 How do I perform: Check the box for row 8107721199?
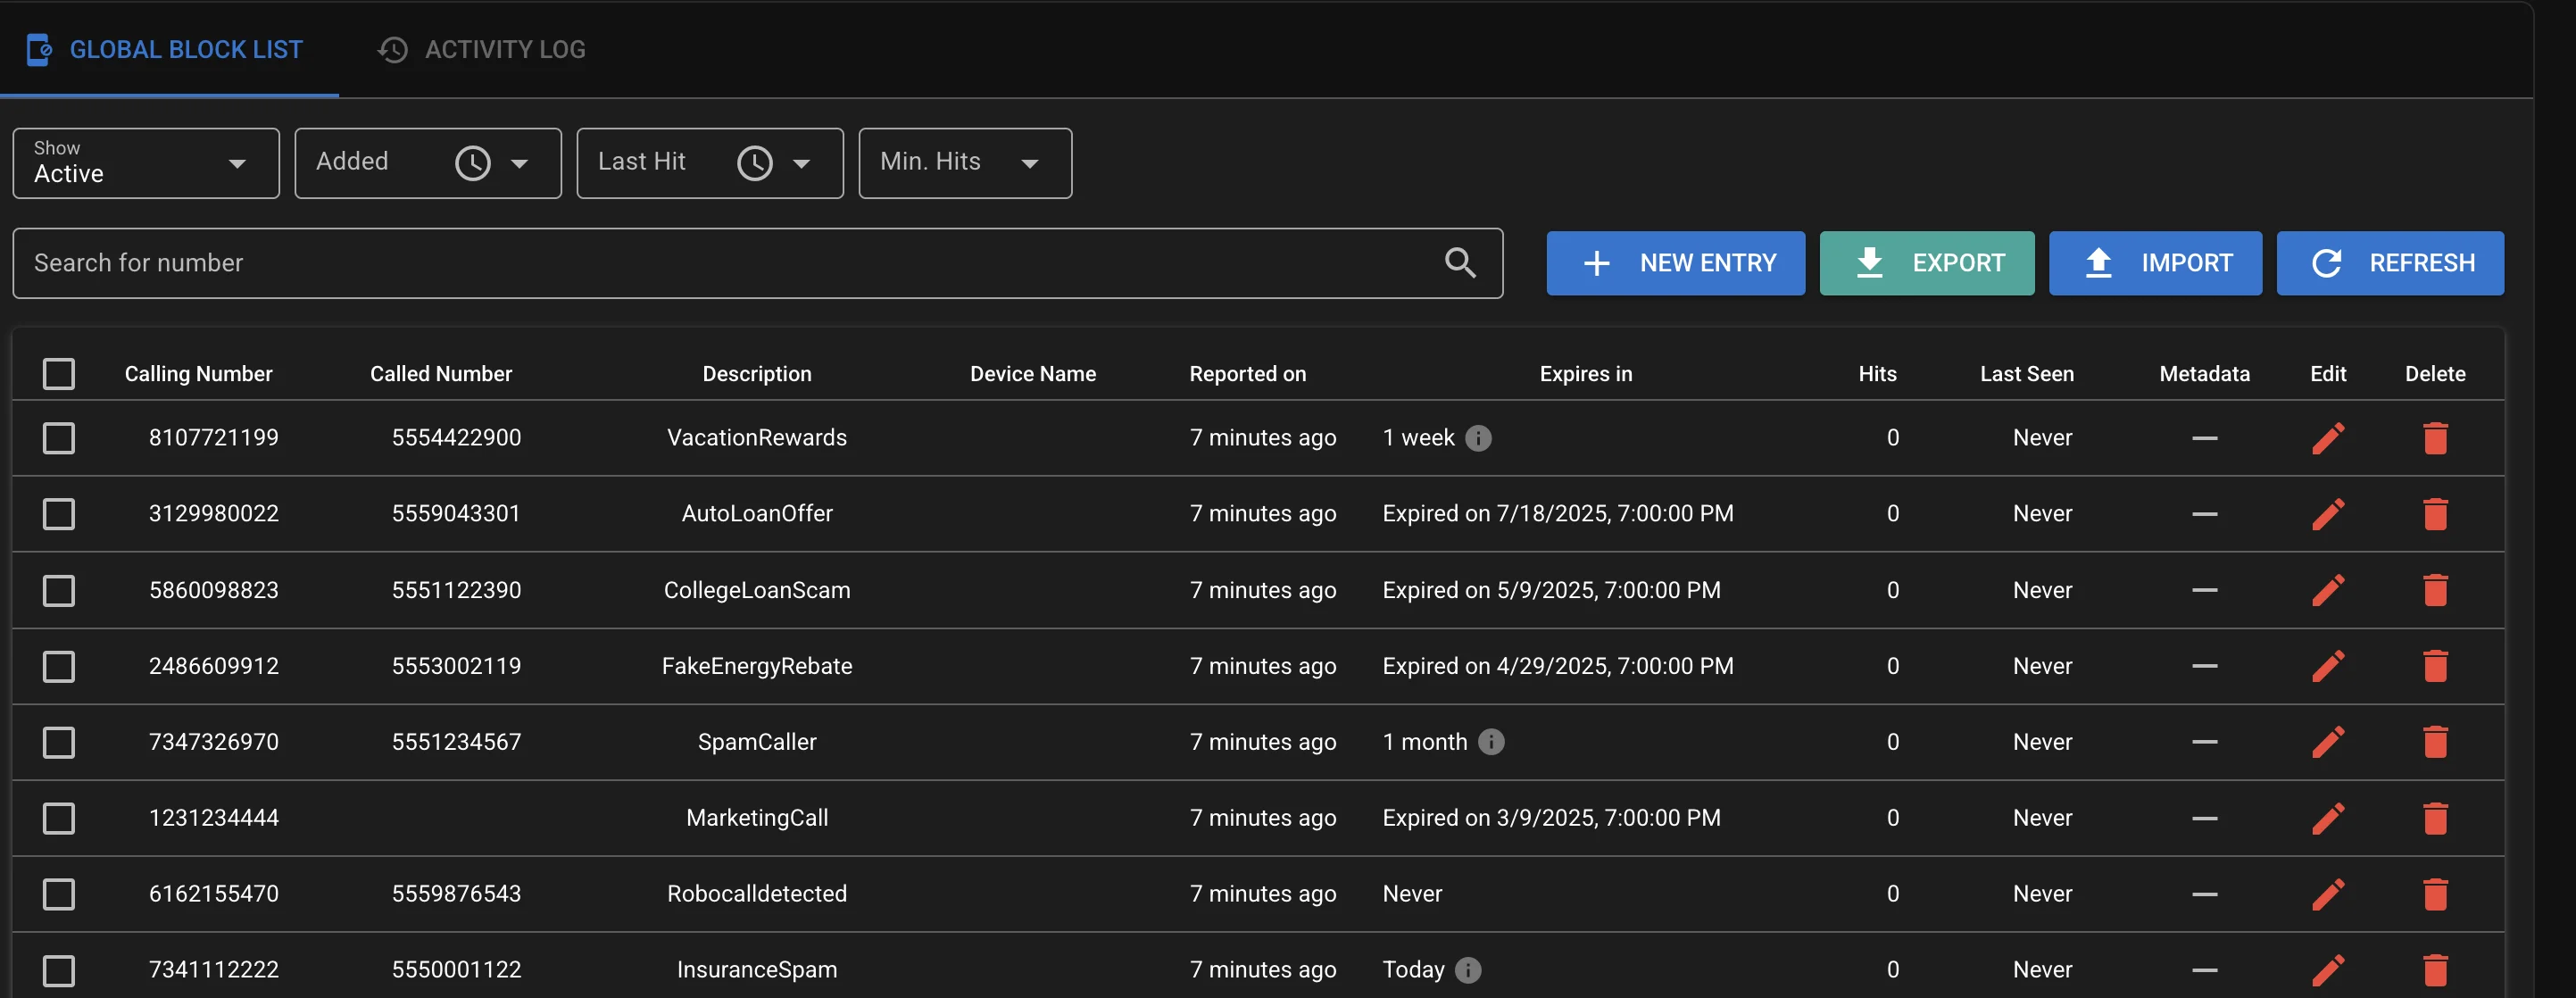(x=59, y=438)
